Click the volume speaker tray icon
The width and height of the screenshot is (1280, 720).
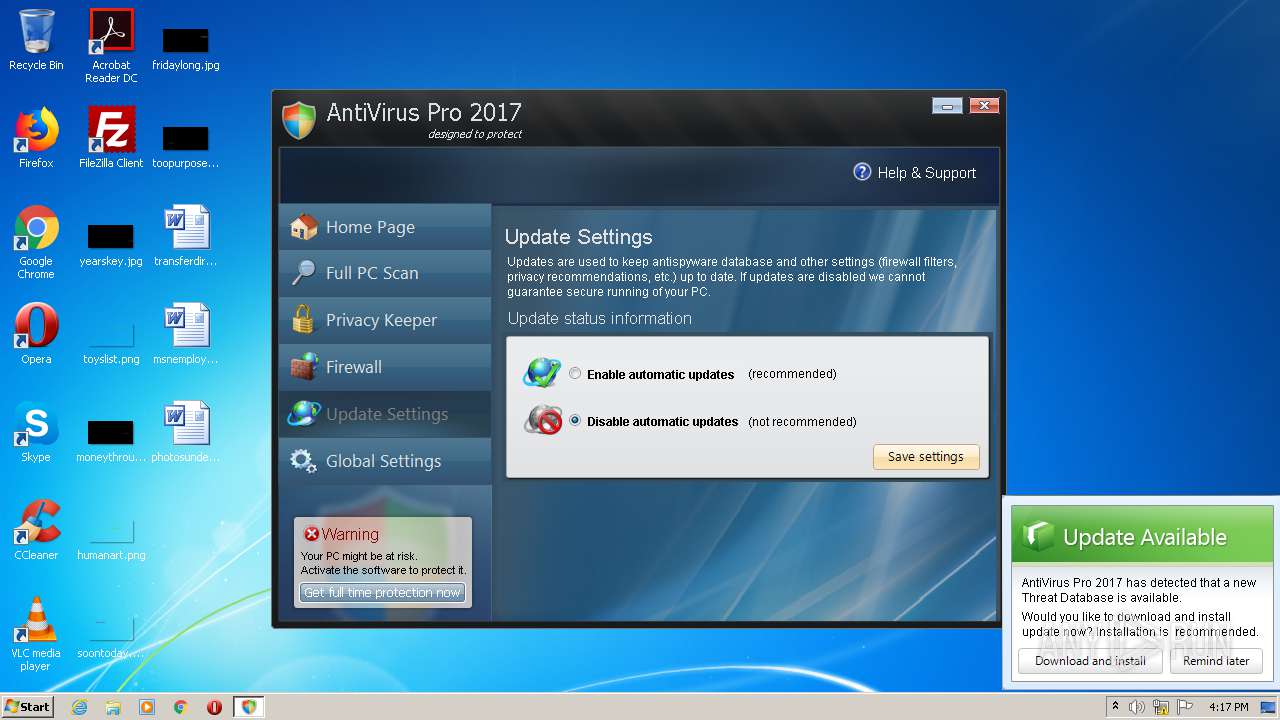pos(1137,707)
